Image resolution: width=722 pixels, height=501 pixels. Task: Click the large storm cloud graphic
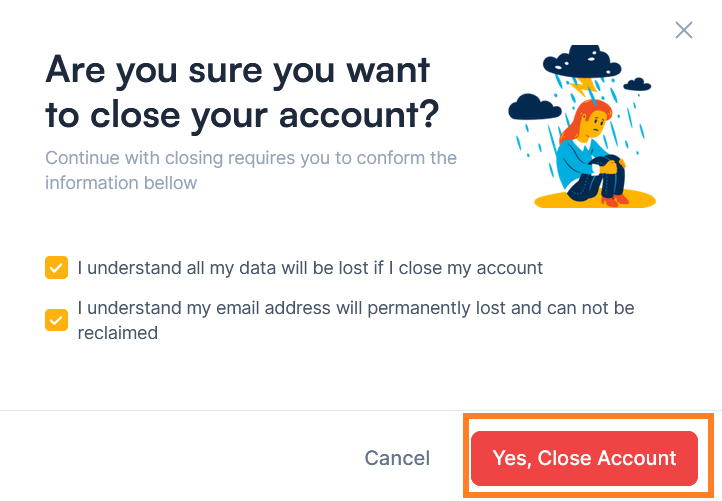click(582, 61)
